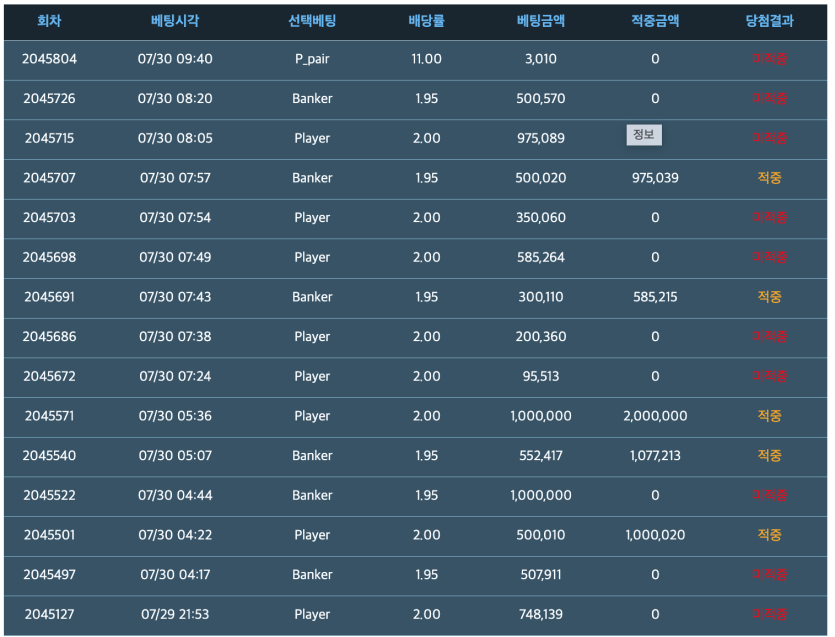The height and width of the screenshot is (637, 835).
Task: Click the 회차 column header
Action: click(49, 21)
